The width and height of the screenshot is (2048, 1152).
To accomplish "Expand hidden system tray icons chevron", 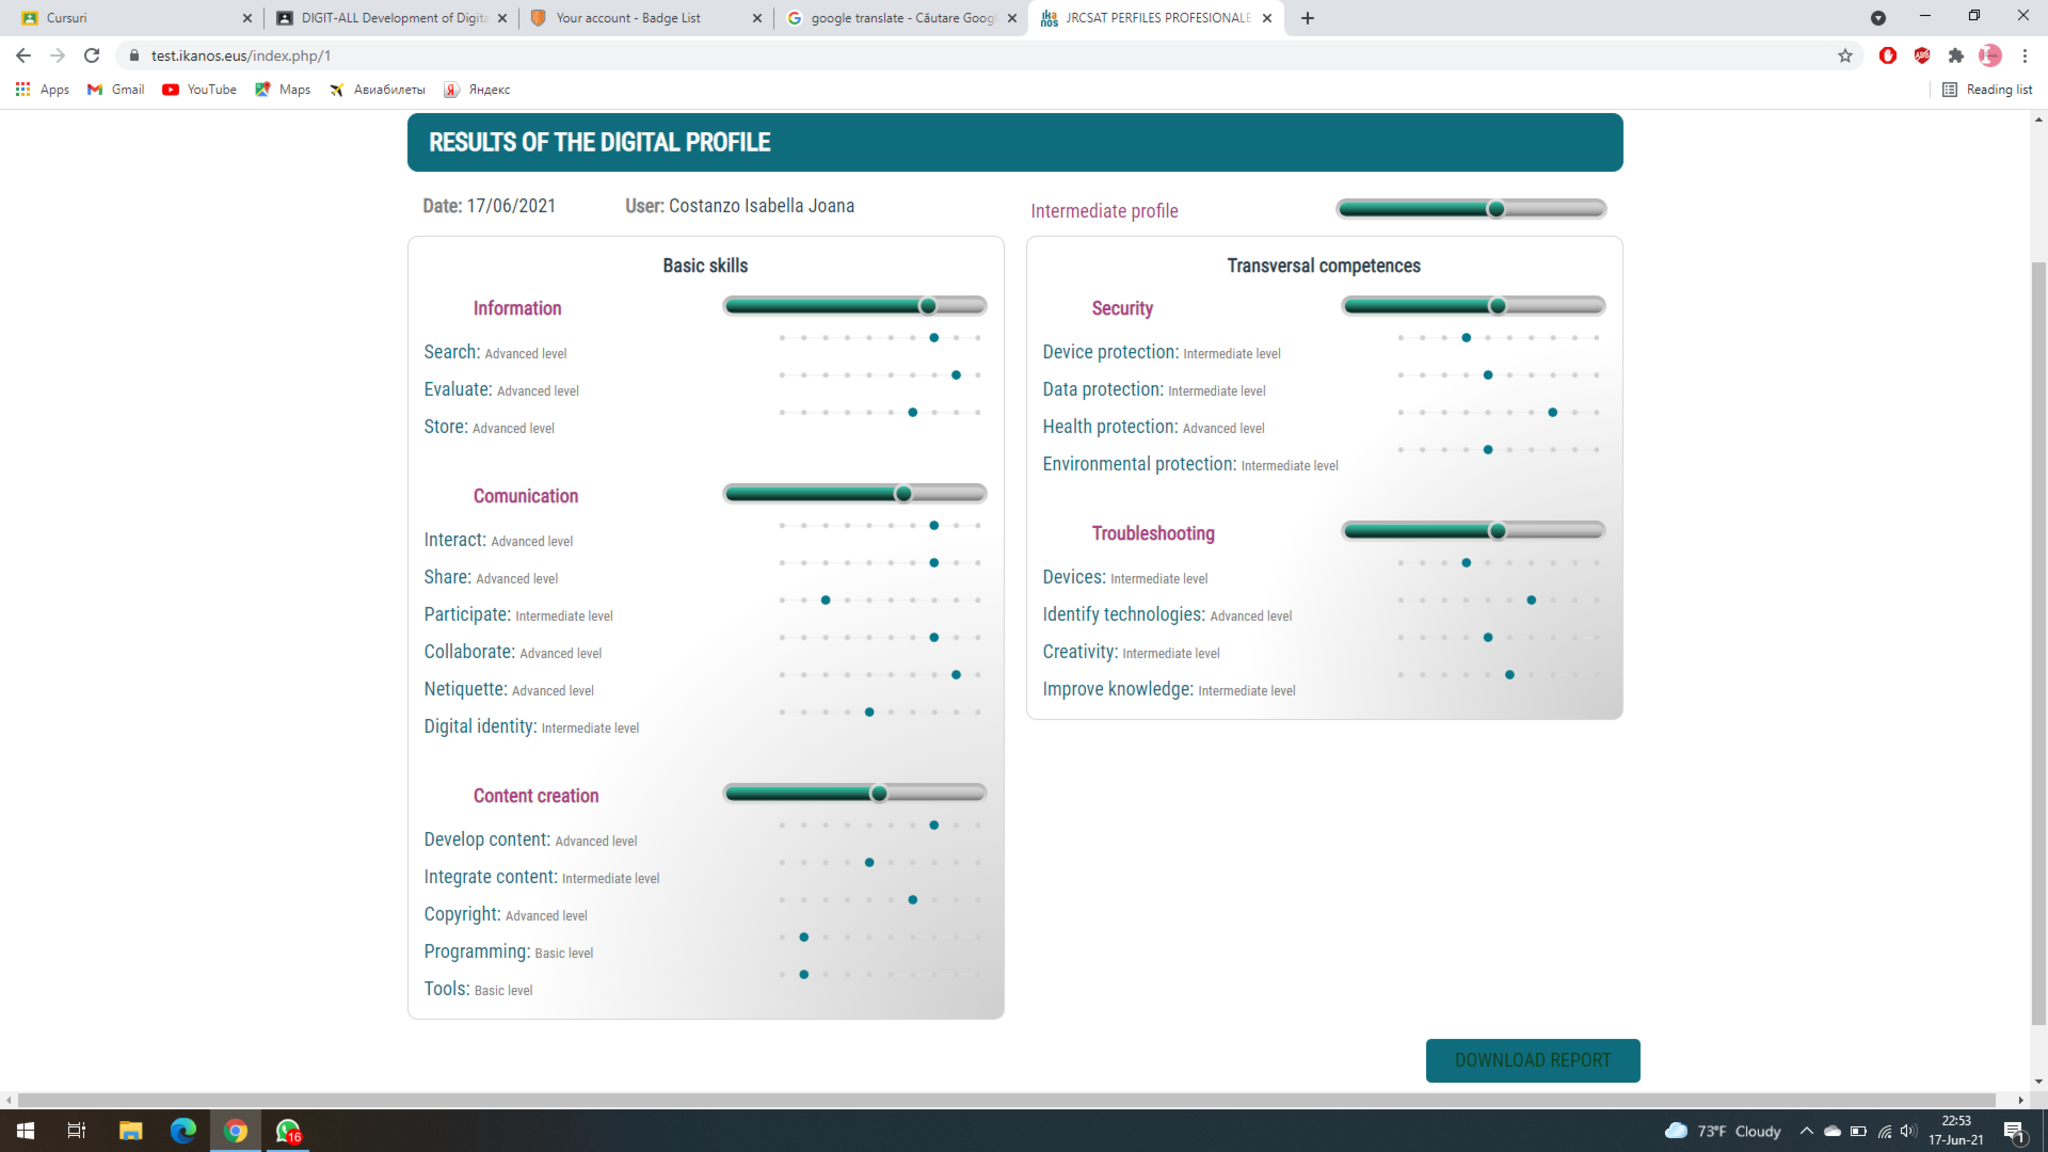I will pos(1806,1131).
